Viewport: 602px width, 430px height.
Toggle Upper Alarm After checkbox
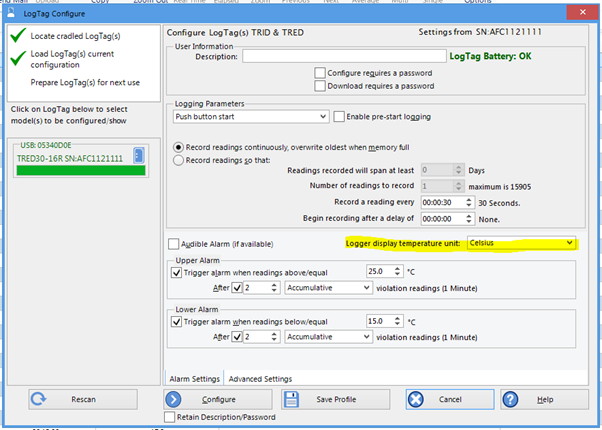[237, 288]
